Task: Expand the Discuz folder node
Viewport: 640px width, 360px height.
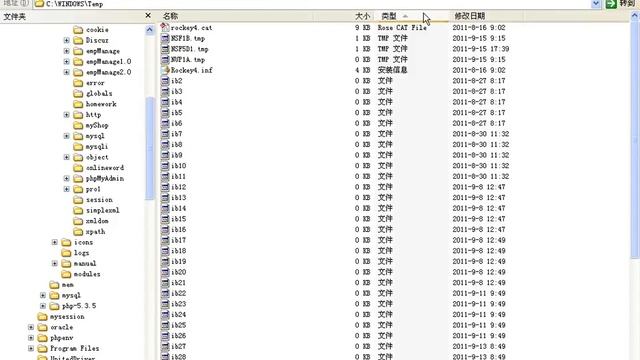Action: [67, 40]
